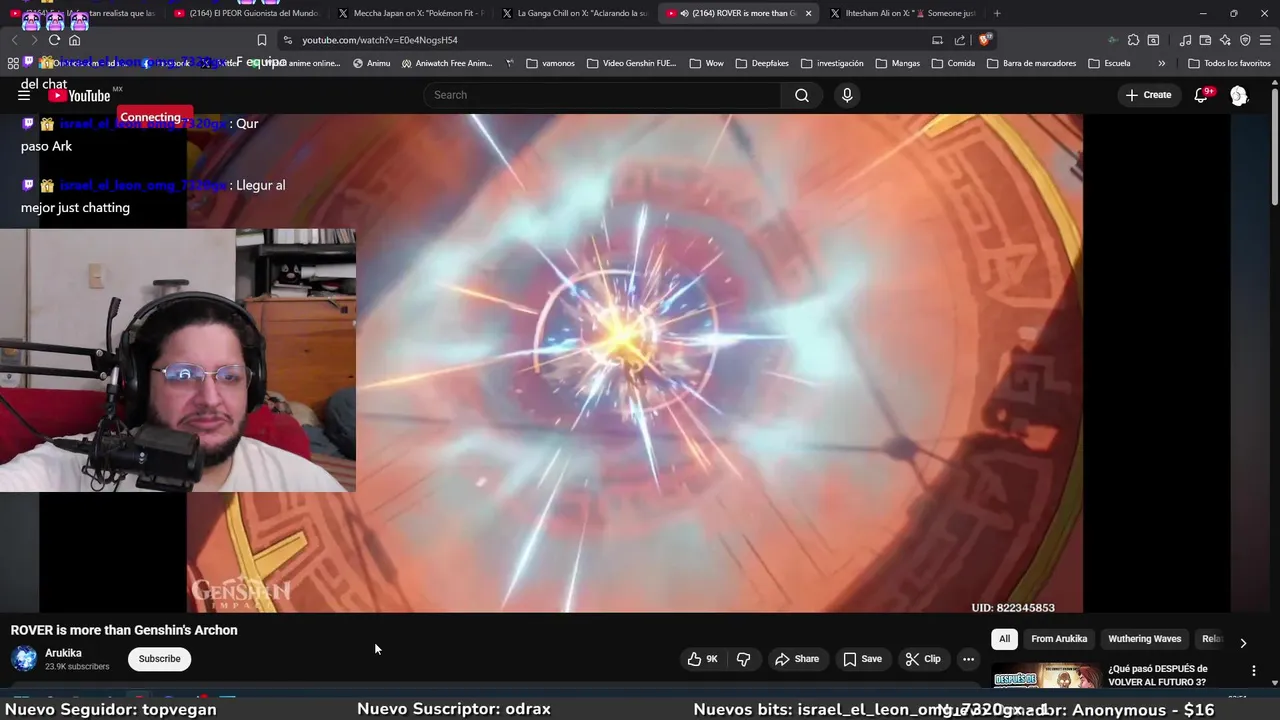
Task: Open the Deepfakes bookmarks folder
Action: [x=762, y=63]
